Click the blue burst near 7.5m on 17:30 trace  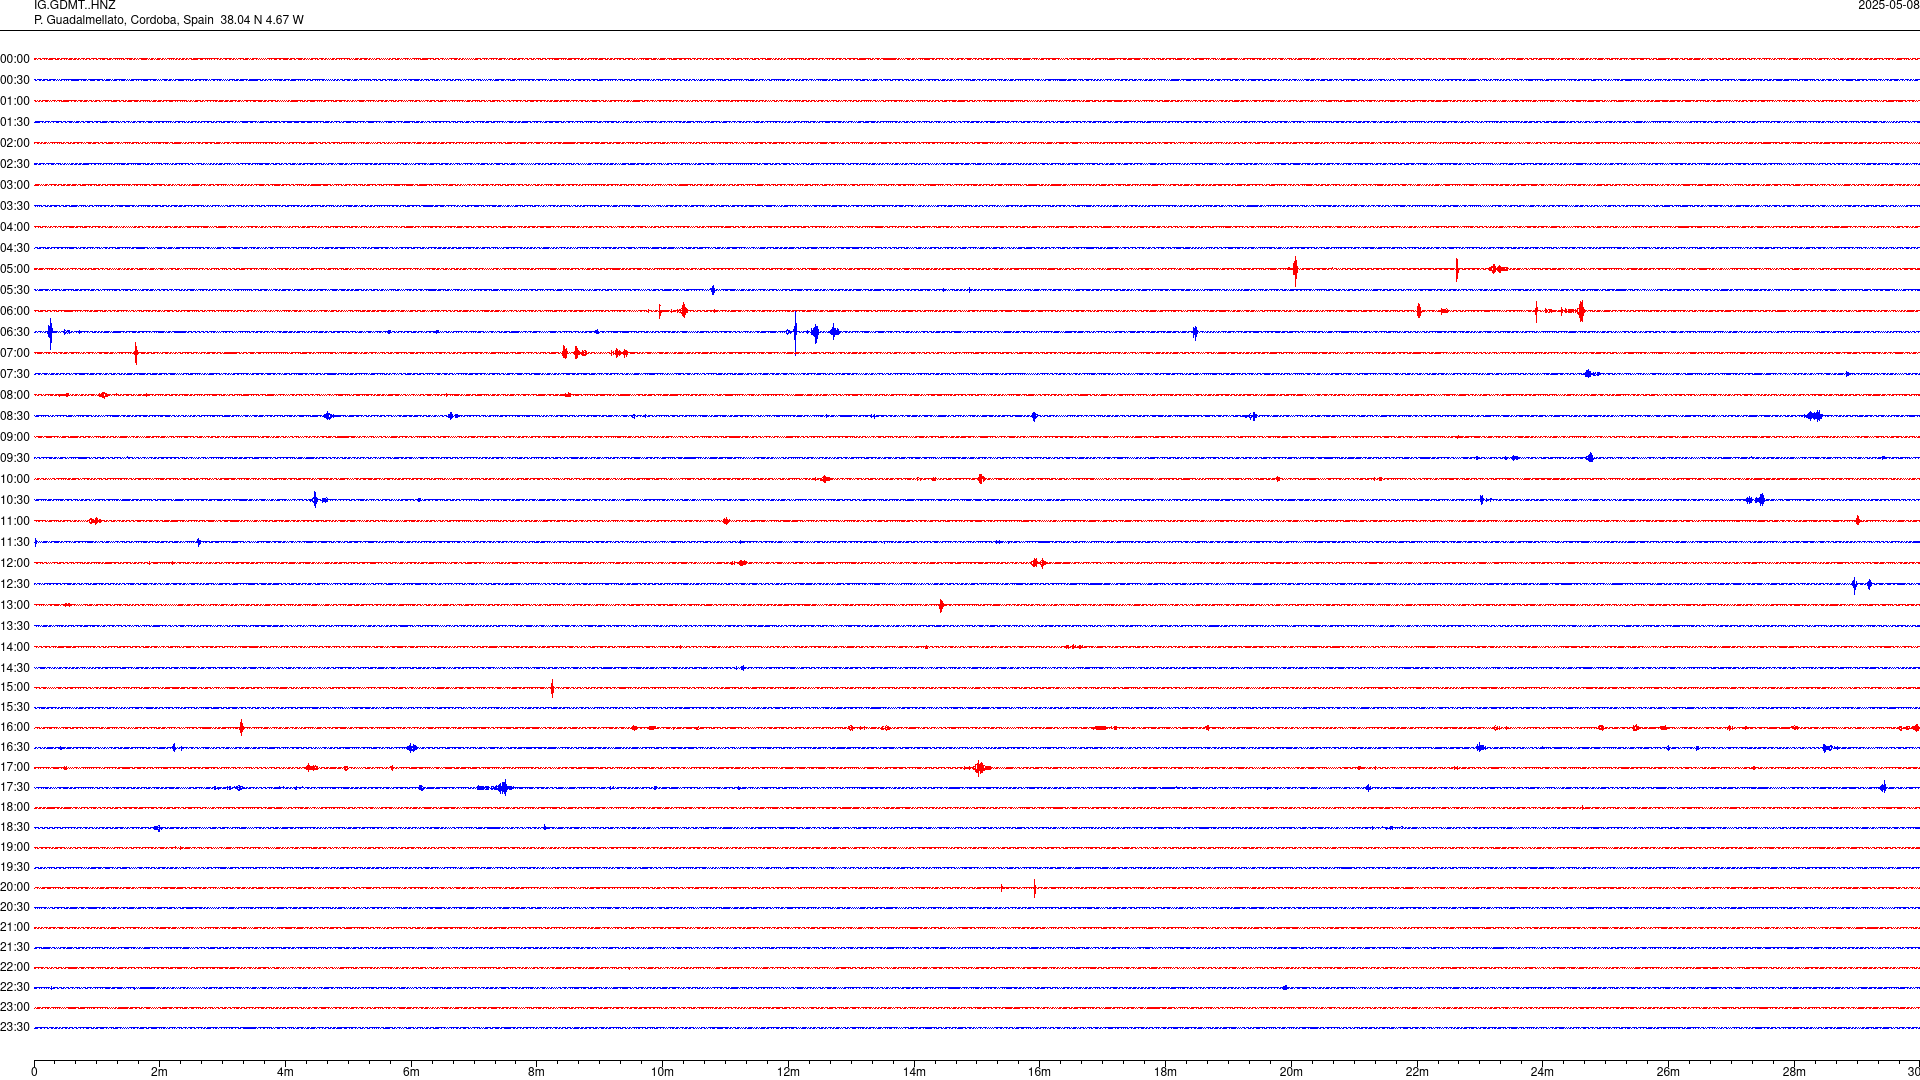502,788
